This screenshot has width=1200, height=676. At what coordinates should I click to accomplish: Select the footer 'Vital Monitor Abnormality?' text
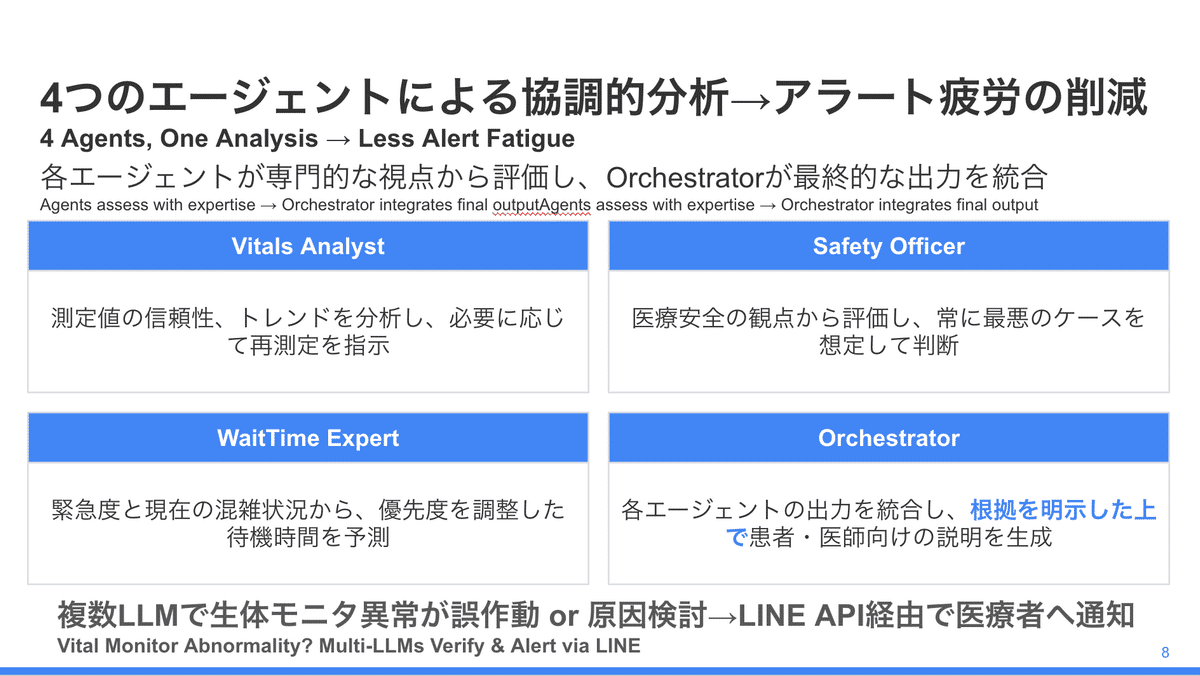(x=188, y=646)
